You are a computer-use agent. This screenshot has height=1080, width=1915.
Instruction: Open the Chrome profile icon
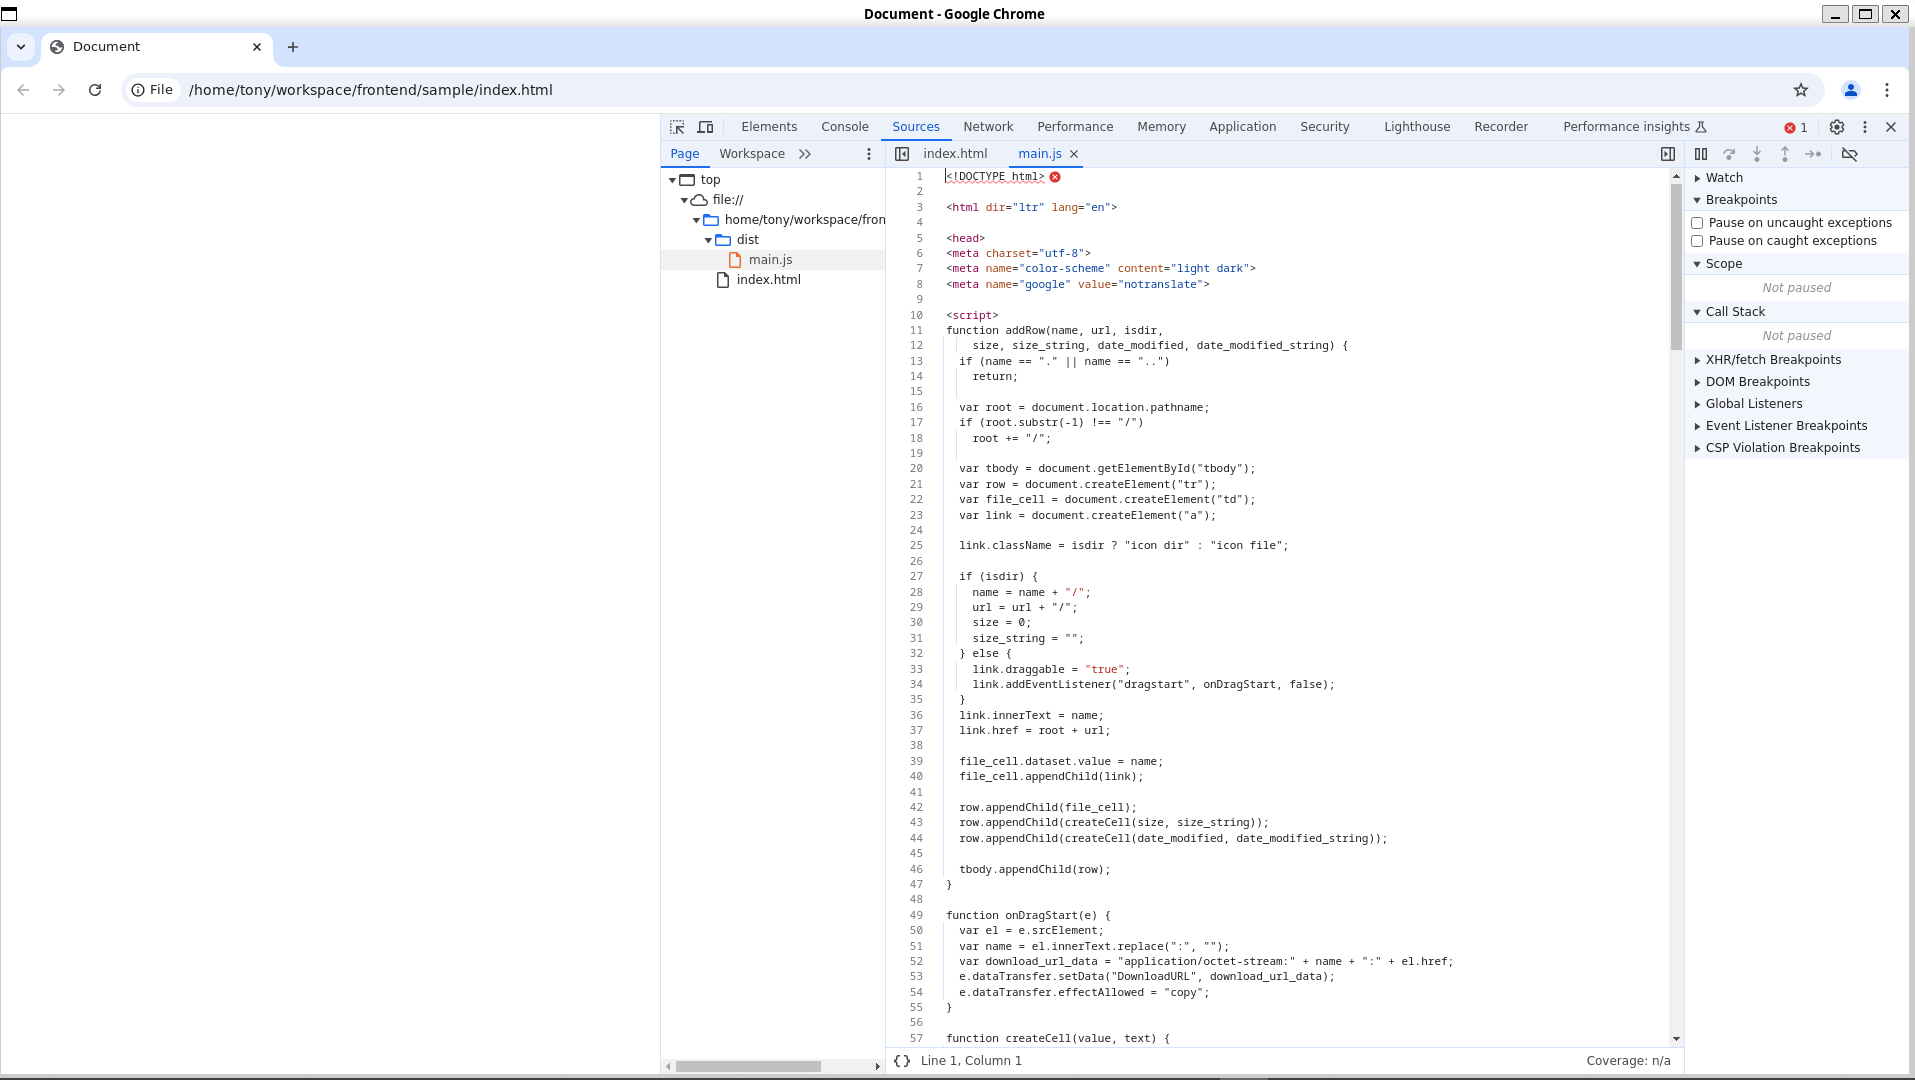point(1851,90)
